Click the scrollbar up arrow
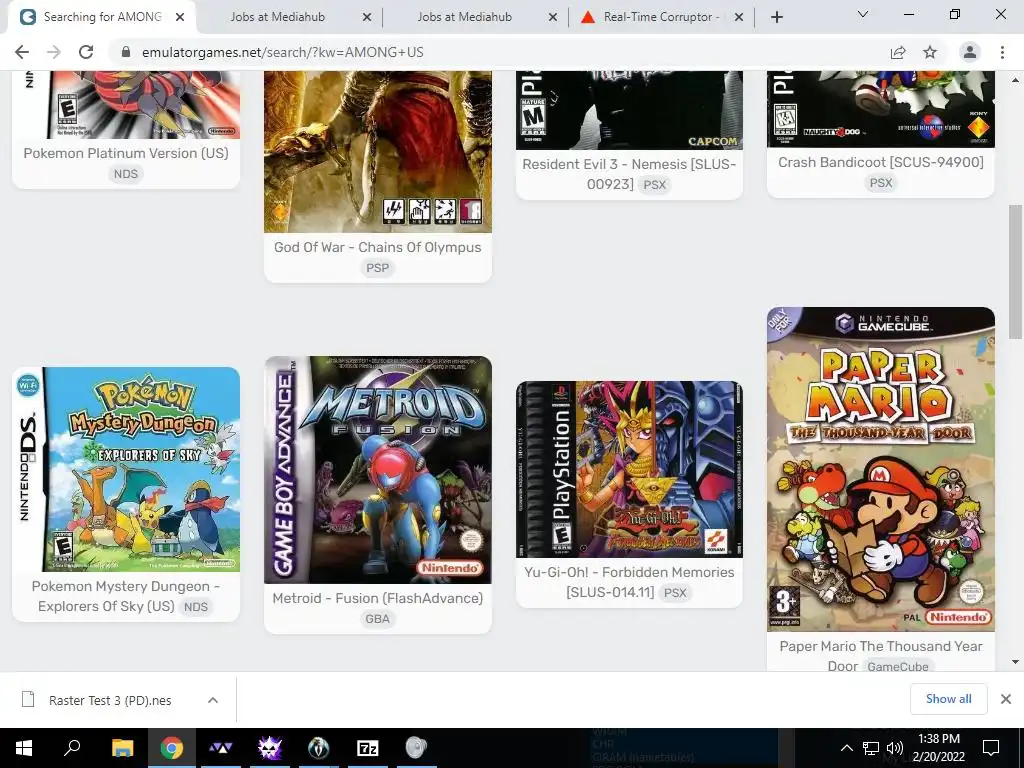Image resolution: width=1024 pixels, height=768 pixels. tap(1015, 79)
